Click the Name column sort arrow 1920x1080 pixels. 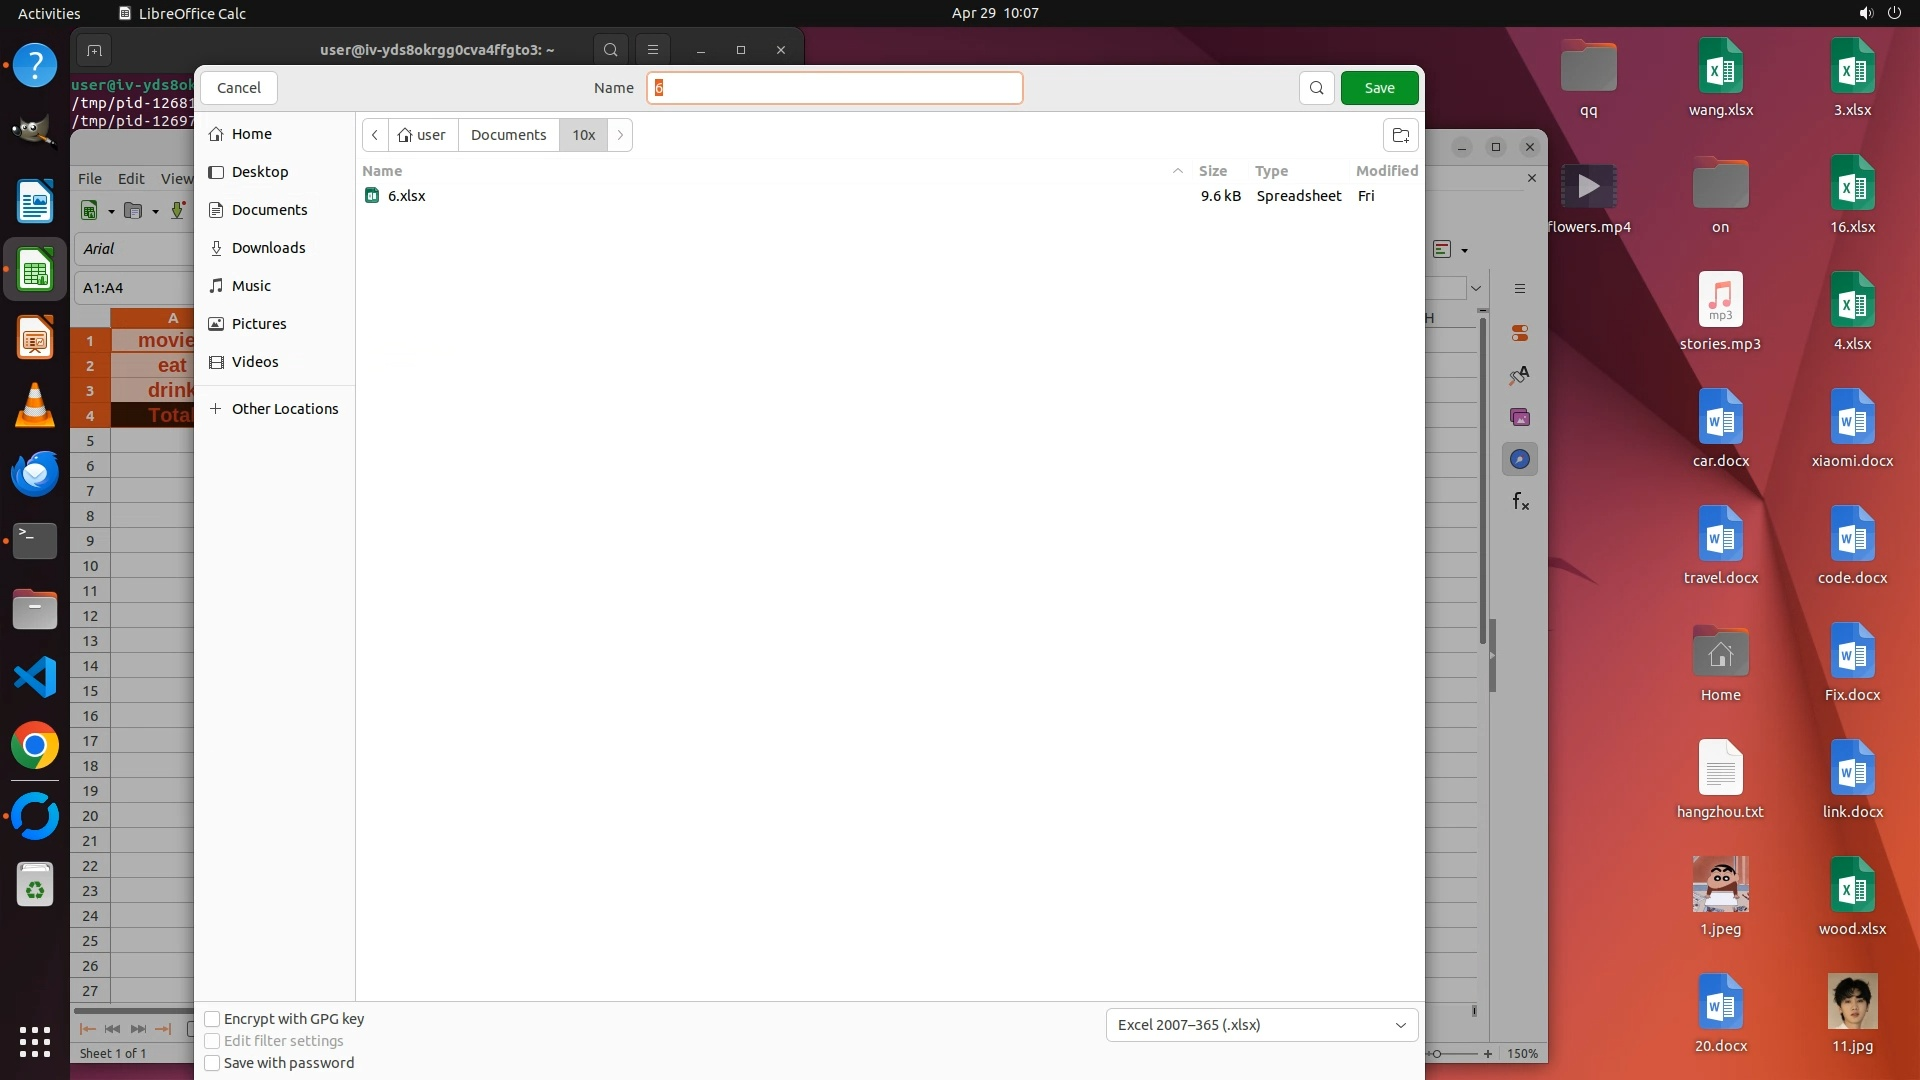pyautogui.click(x=1177, y=171)
